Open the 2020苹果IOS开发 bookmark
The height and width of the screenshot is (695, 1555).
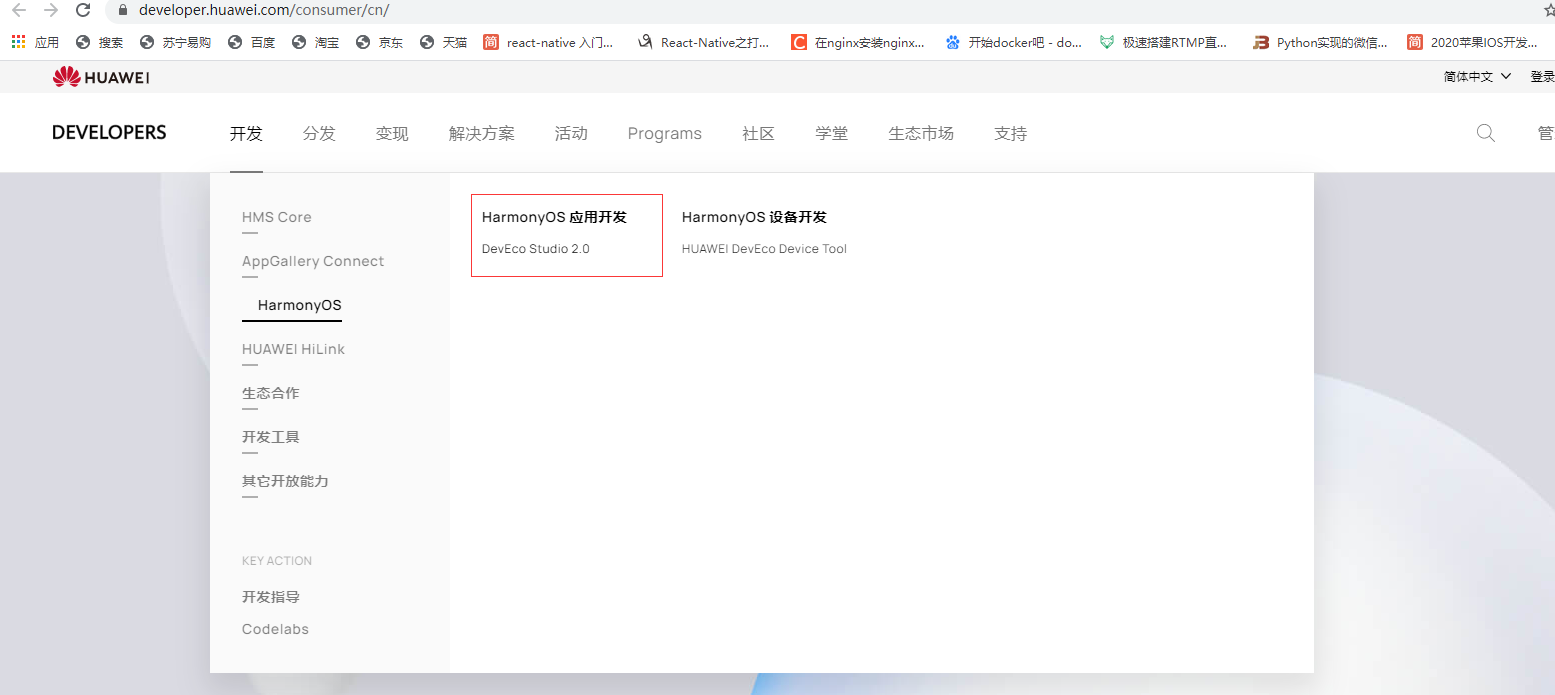coord(1473,42)
